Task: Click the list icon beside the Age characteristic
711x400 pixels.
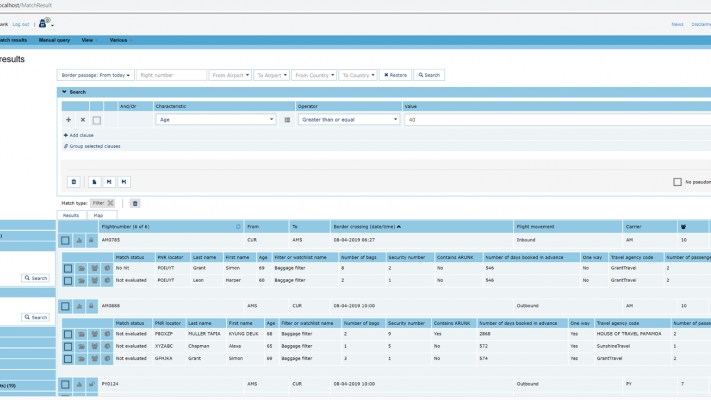Action: click(x=287, y=119)
